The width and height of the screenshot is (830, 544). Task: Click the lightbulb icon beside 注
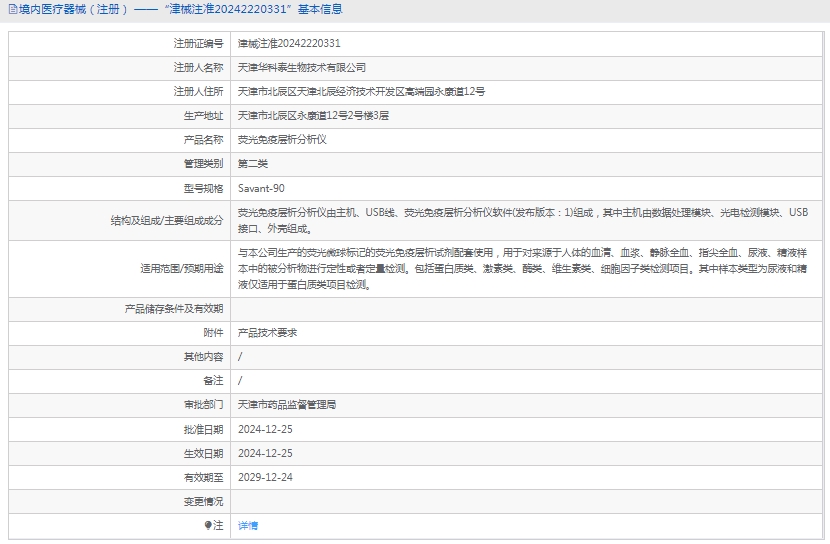point(208,525)
